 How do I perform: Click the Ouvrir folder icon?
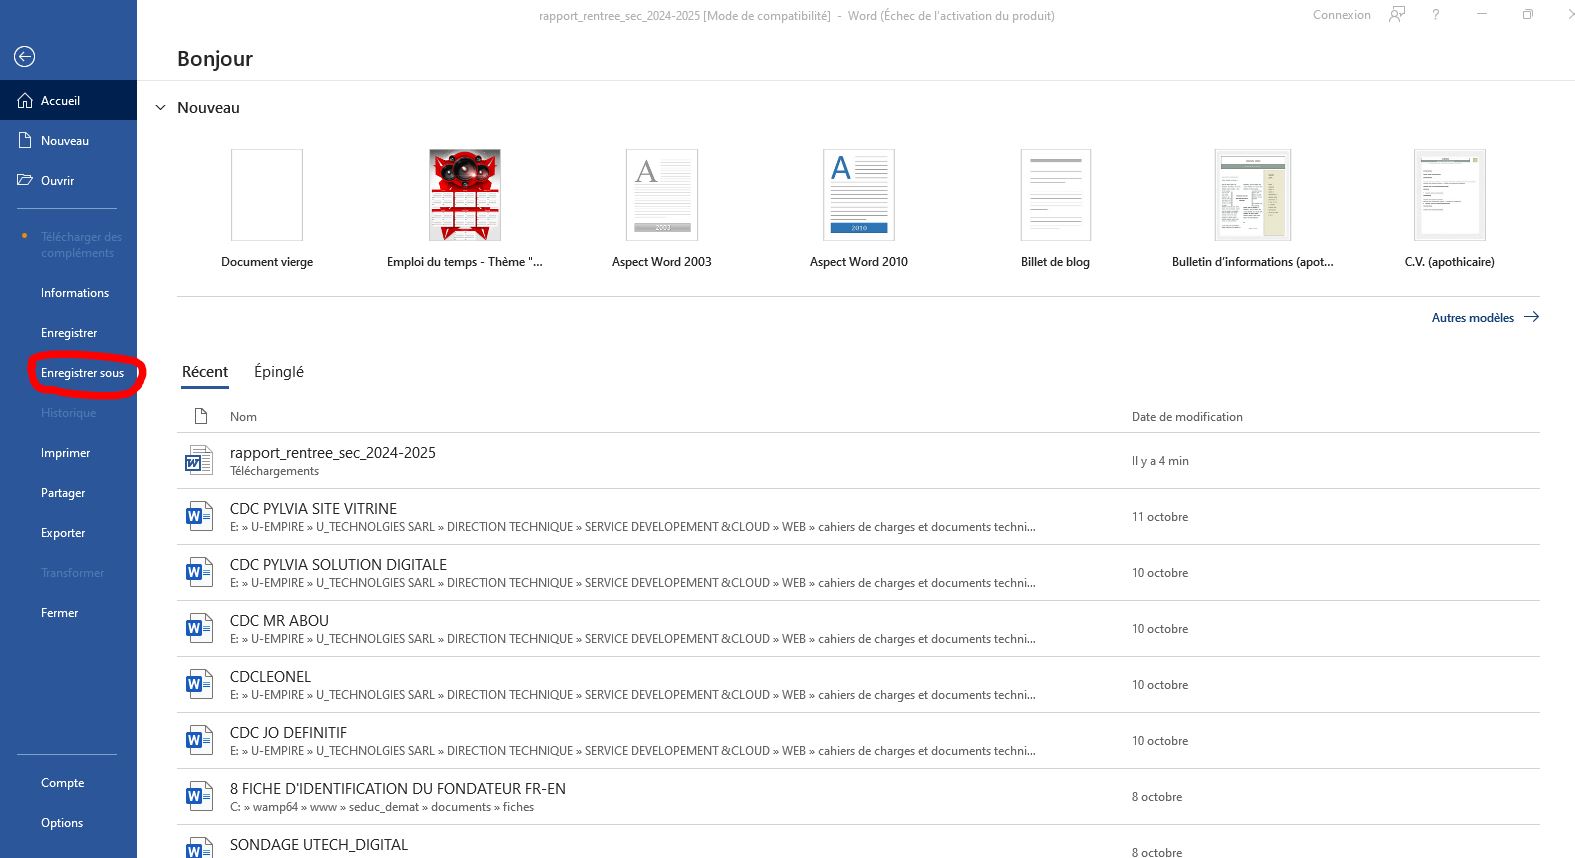(25, 181)
